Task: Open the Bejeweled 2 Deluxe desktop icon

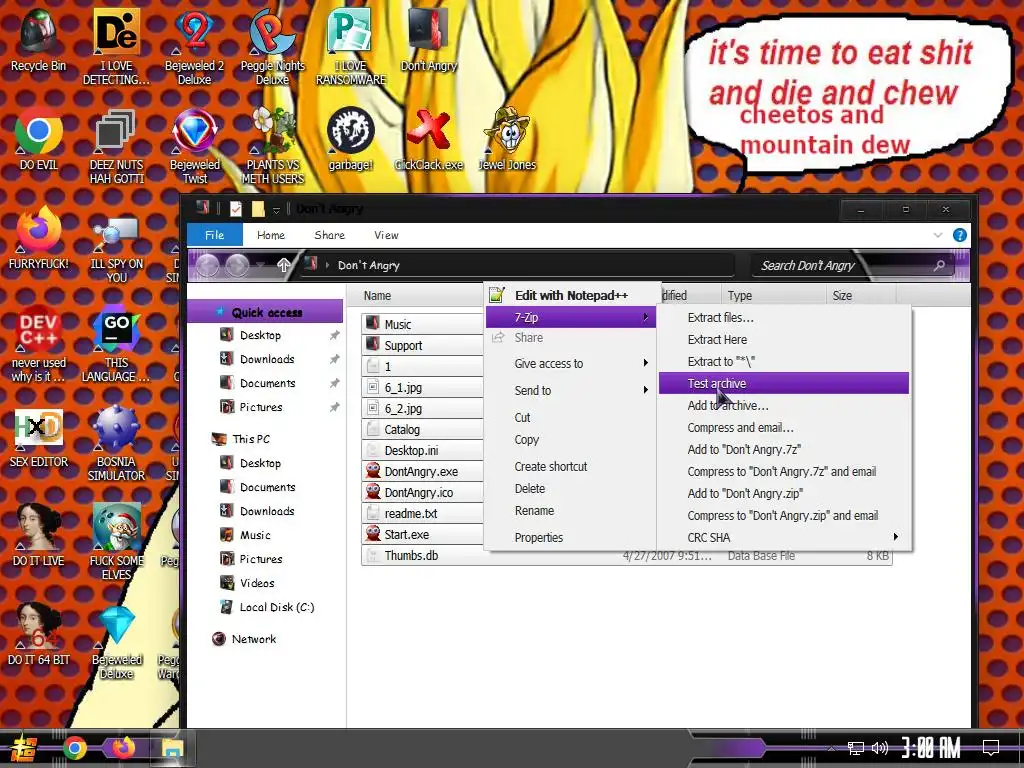Action: [195, 47]
